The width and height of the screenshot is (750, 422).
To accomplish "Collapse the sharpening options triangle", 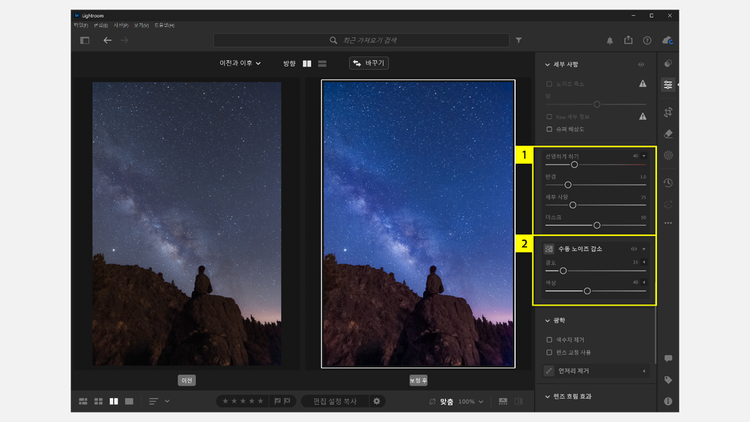I will point(644,156).
